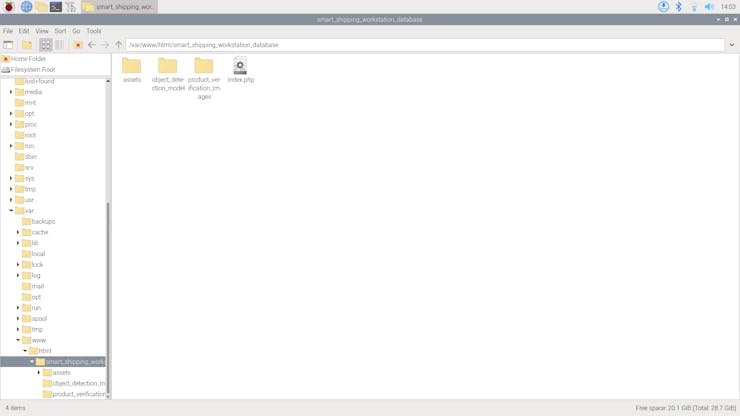Launch the terminal from taskbar

56,7
